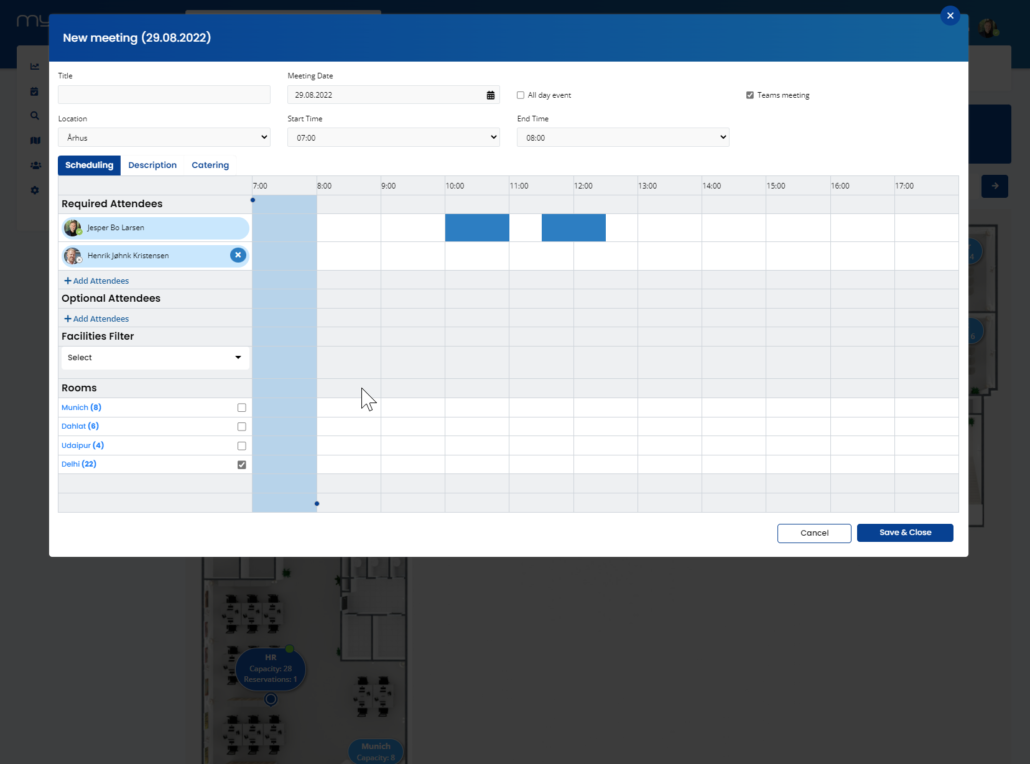Uncheck the Delhi room checkbox
This screenshot has height=764, width=1030.
(x=242, y=464)
